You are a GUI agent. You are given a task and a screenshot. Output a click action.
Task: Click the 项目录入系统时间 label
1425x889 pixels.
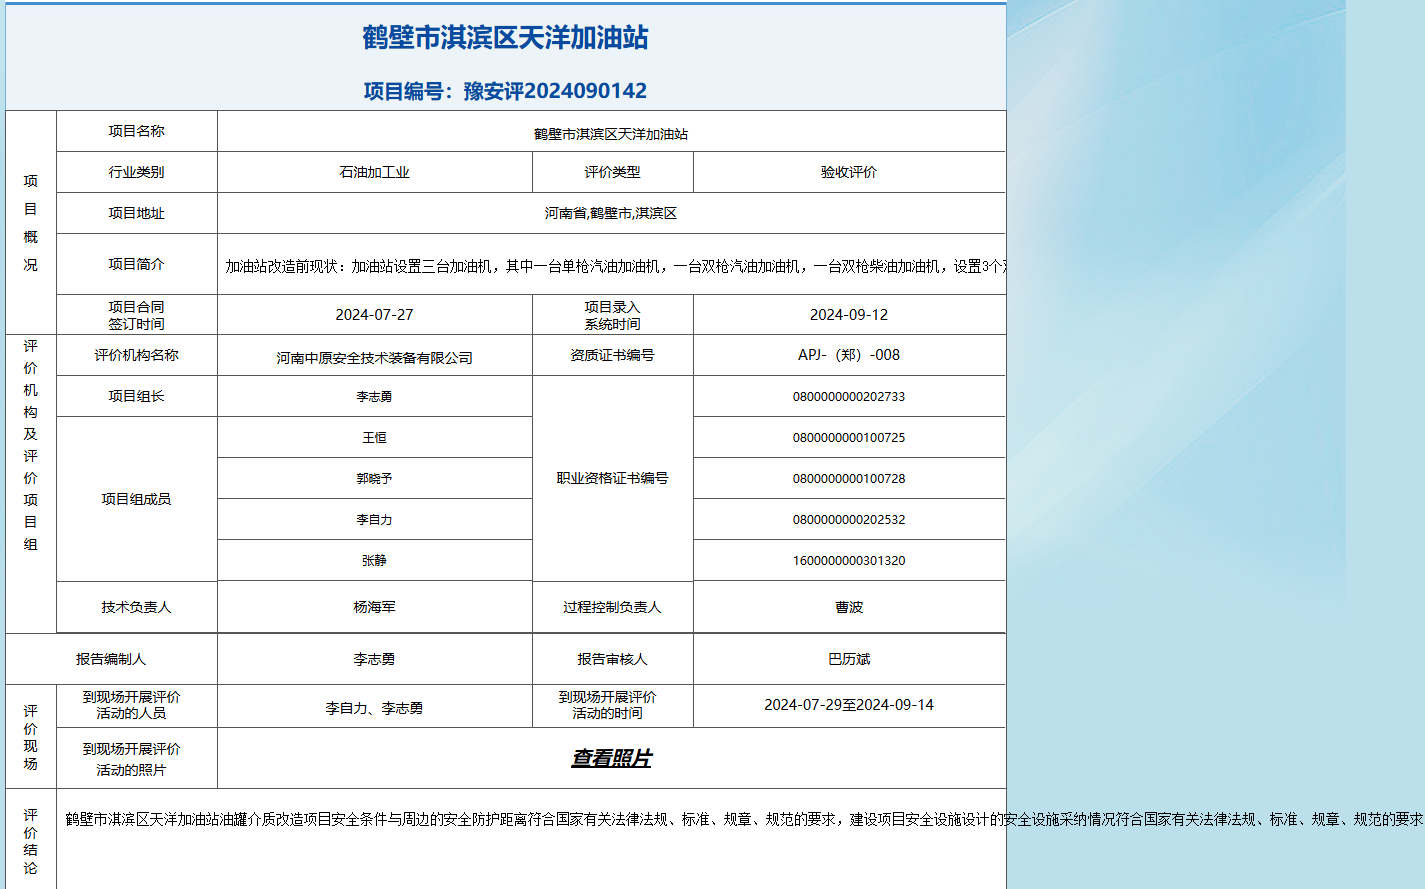click(x=613, y=315)
